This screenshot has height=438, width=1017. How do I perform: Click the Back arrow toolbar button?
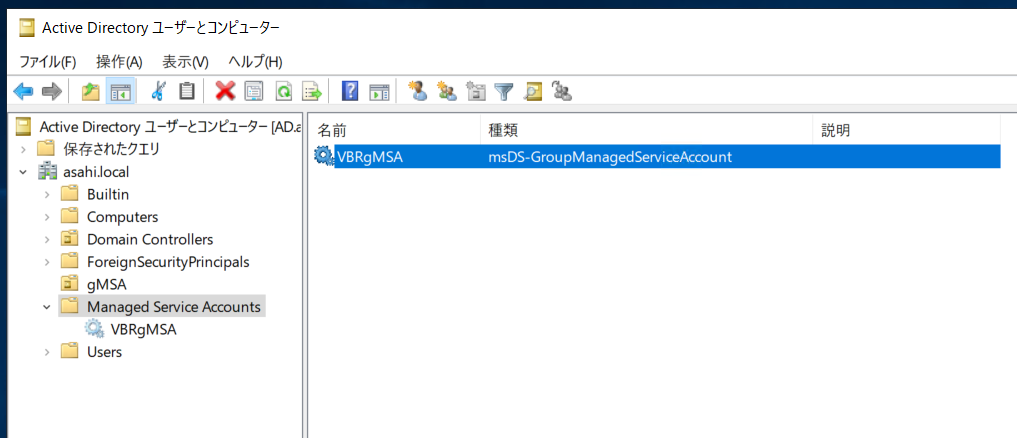click(x=23, y=91)
